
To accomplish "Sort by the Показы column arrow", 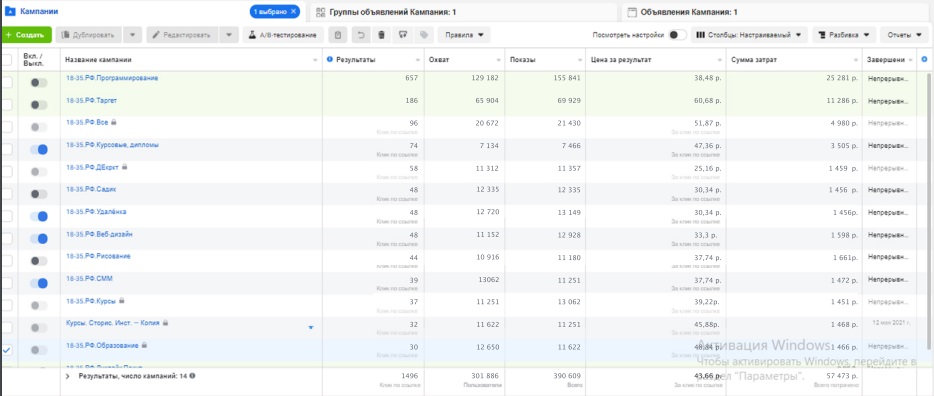I will (579, 60).
